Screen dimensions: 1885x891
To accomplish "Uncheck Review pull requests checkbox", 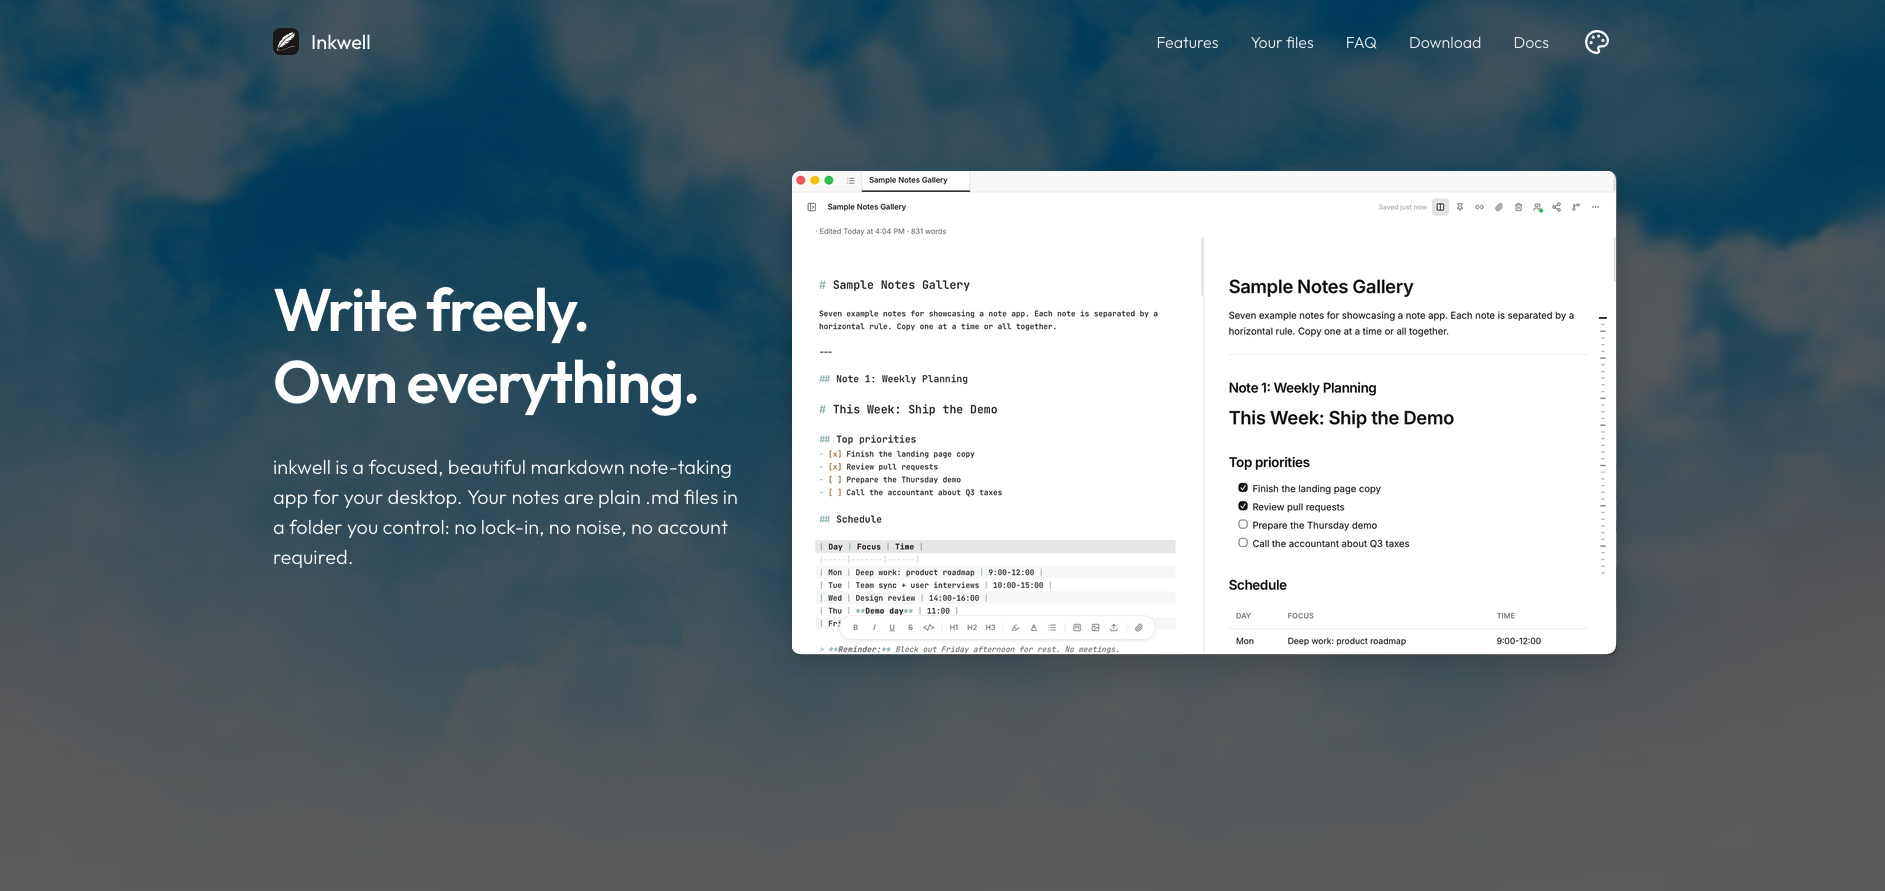I will pyautogui.click(x=1243, y=506).
